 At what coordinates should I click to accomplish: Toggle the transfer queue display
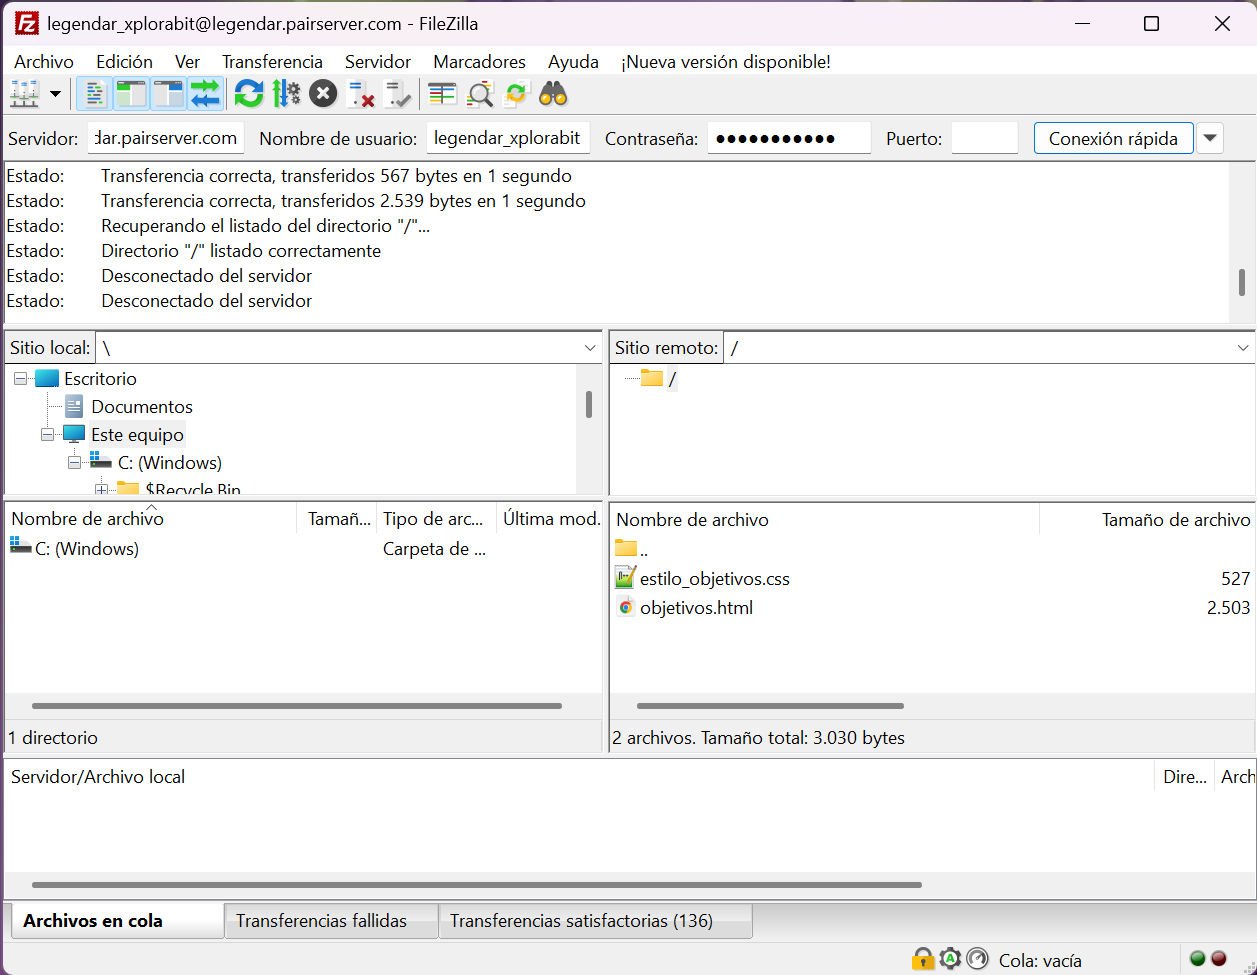204,95
